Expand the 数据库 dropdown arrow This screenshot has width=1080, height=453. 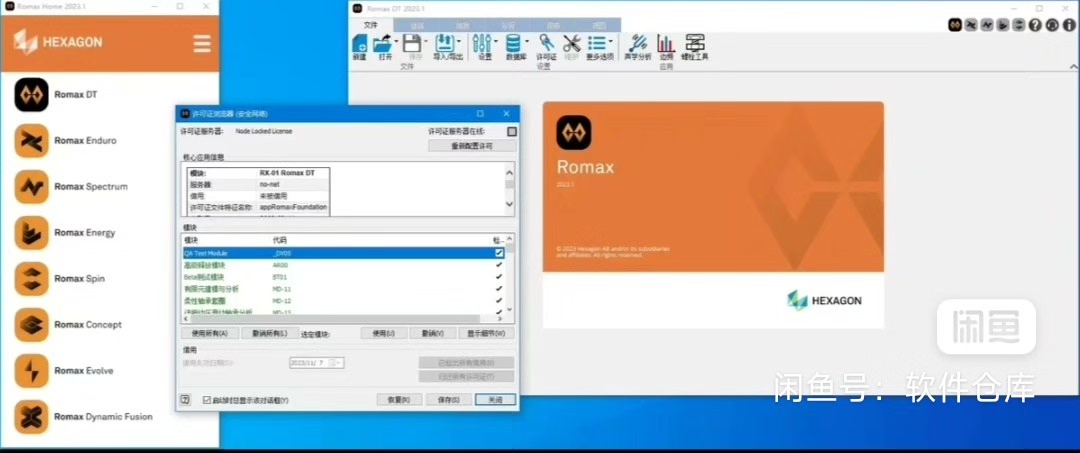click(x=527, y=42)
